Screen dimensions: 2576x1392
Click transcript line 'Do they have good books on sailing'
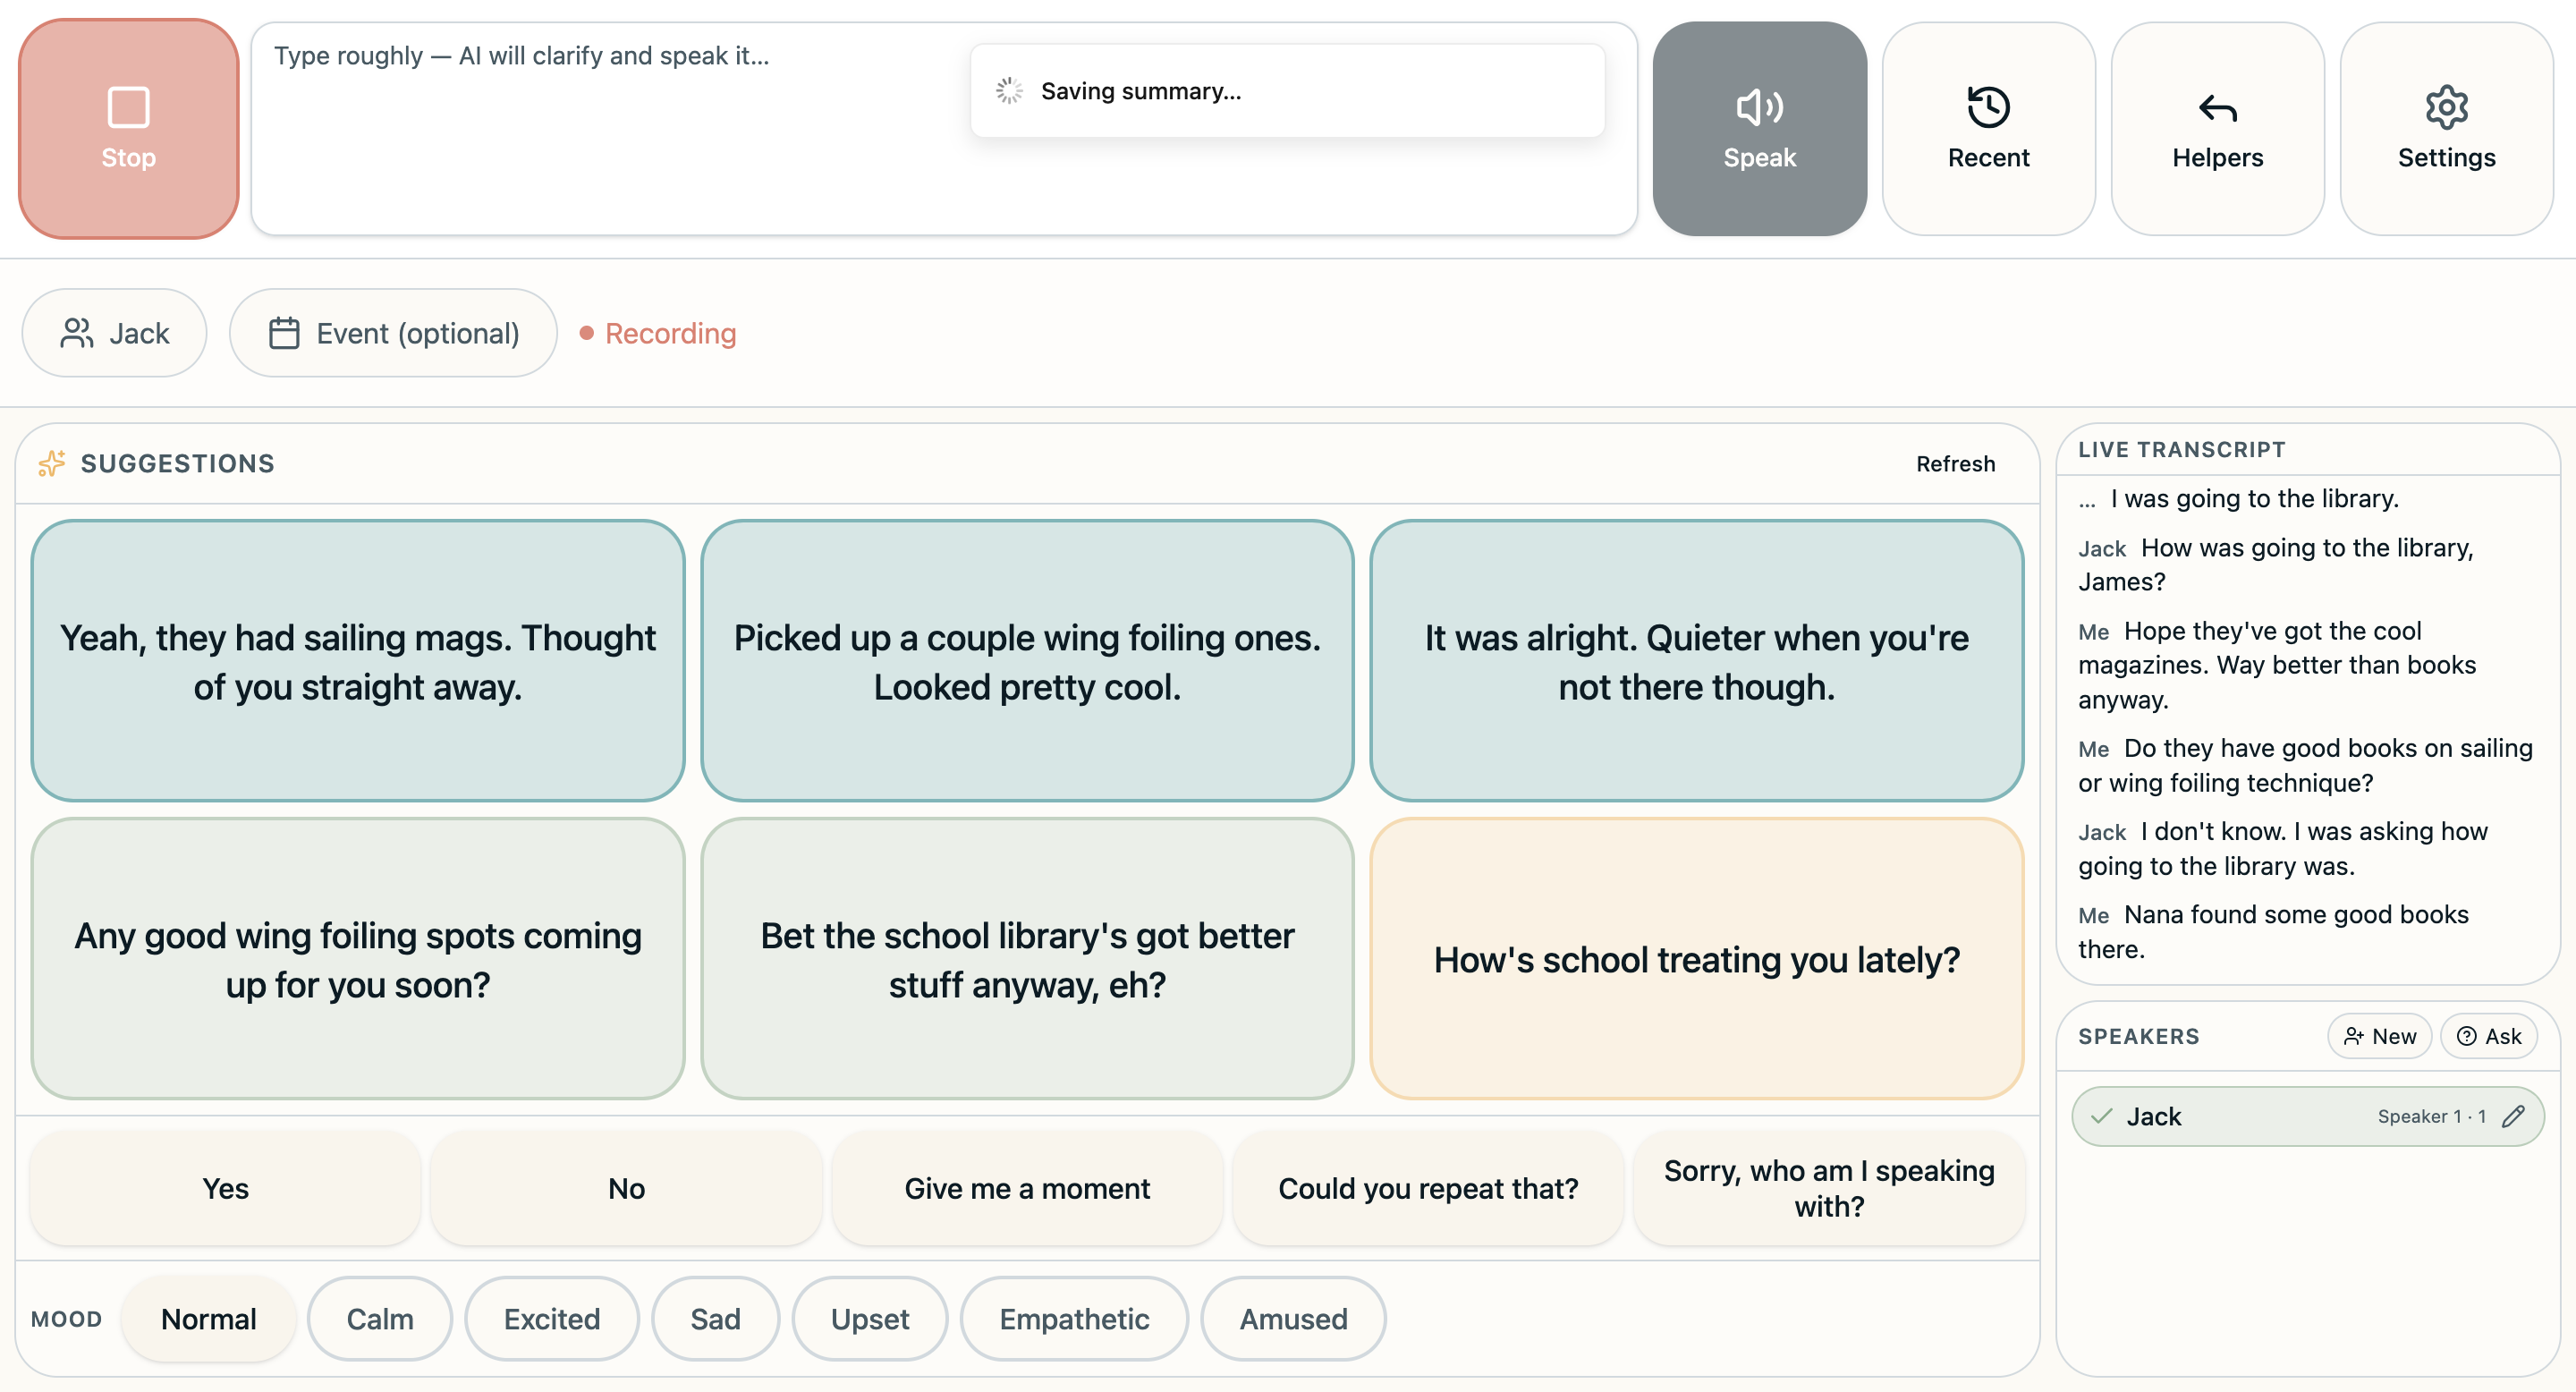2306,765
